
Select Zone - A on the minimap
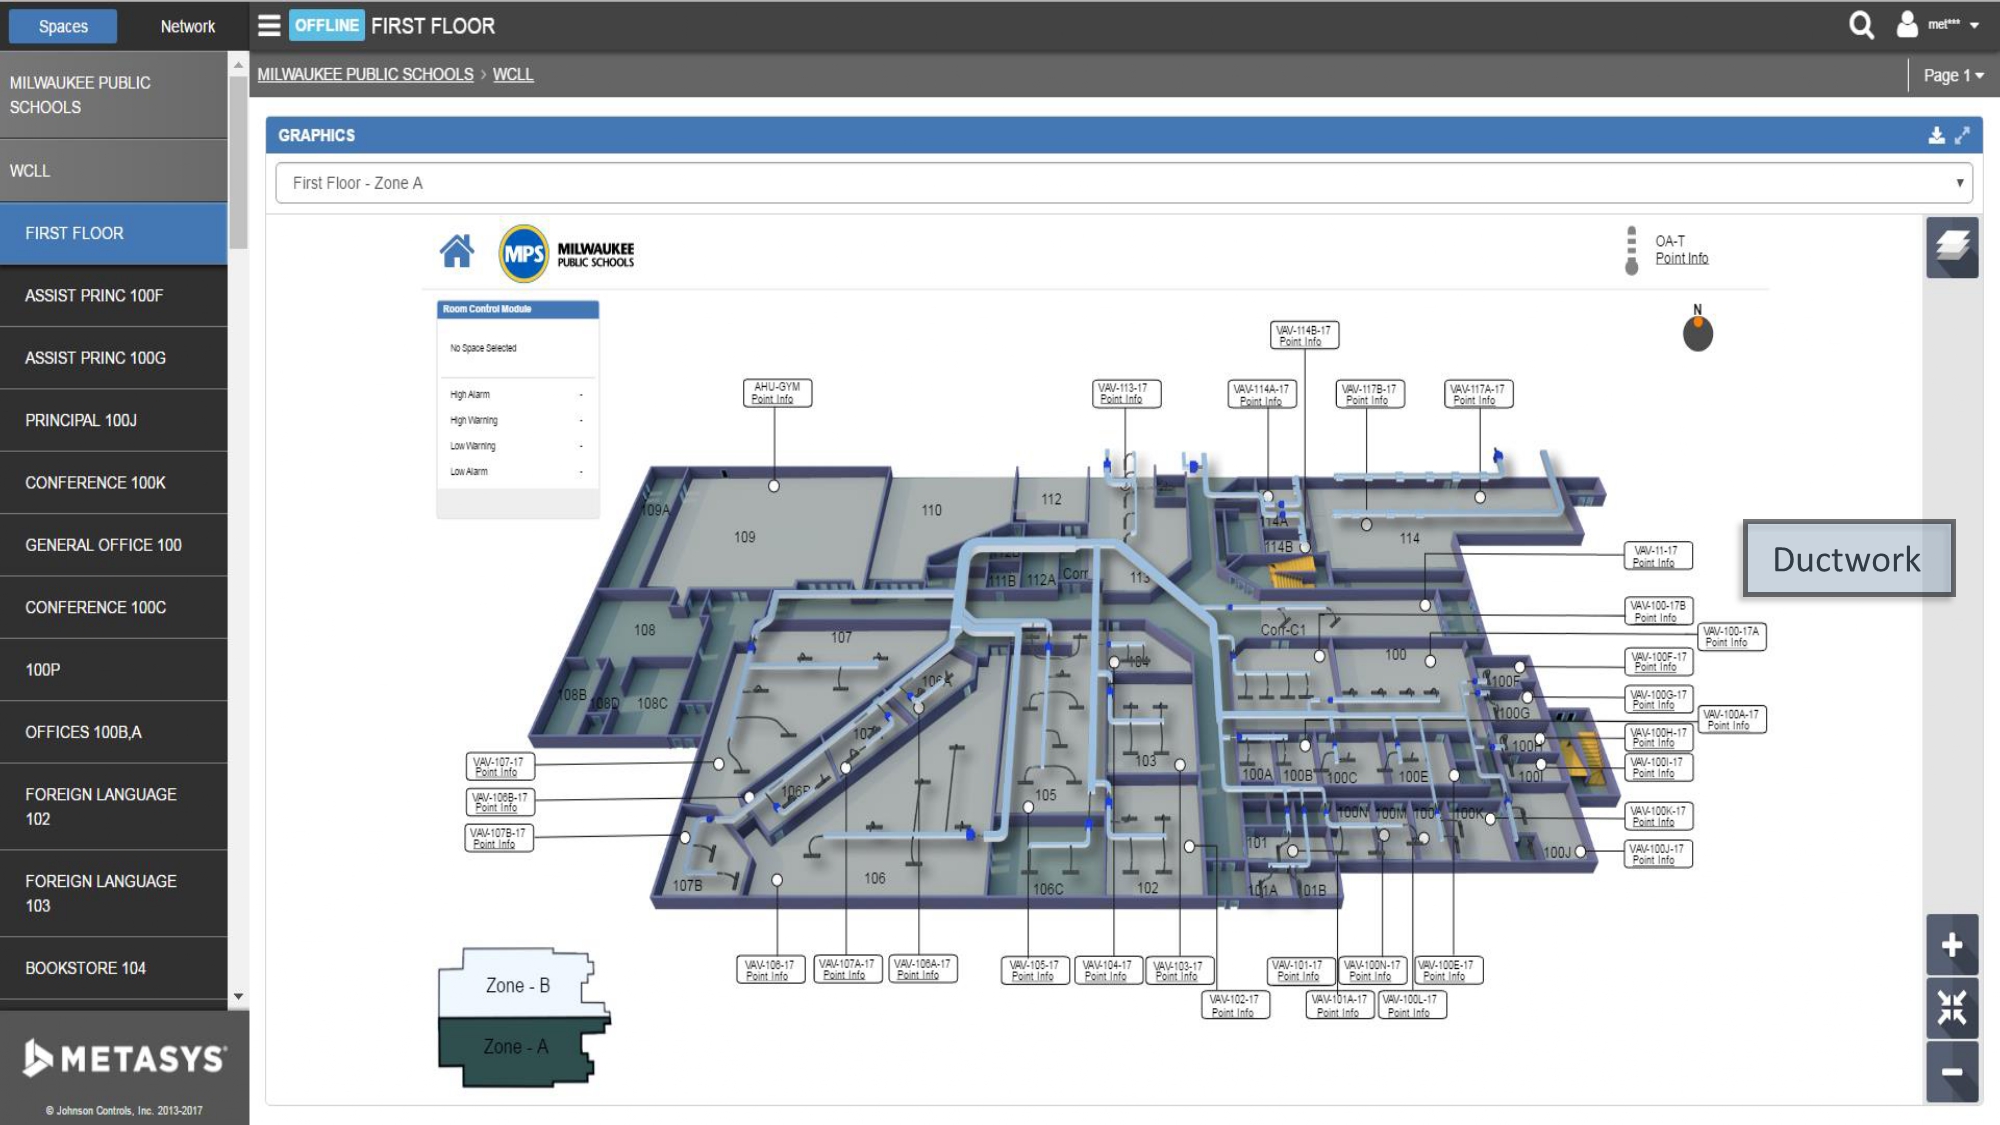coord(515,1047)
